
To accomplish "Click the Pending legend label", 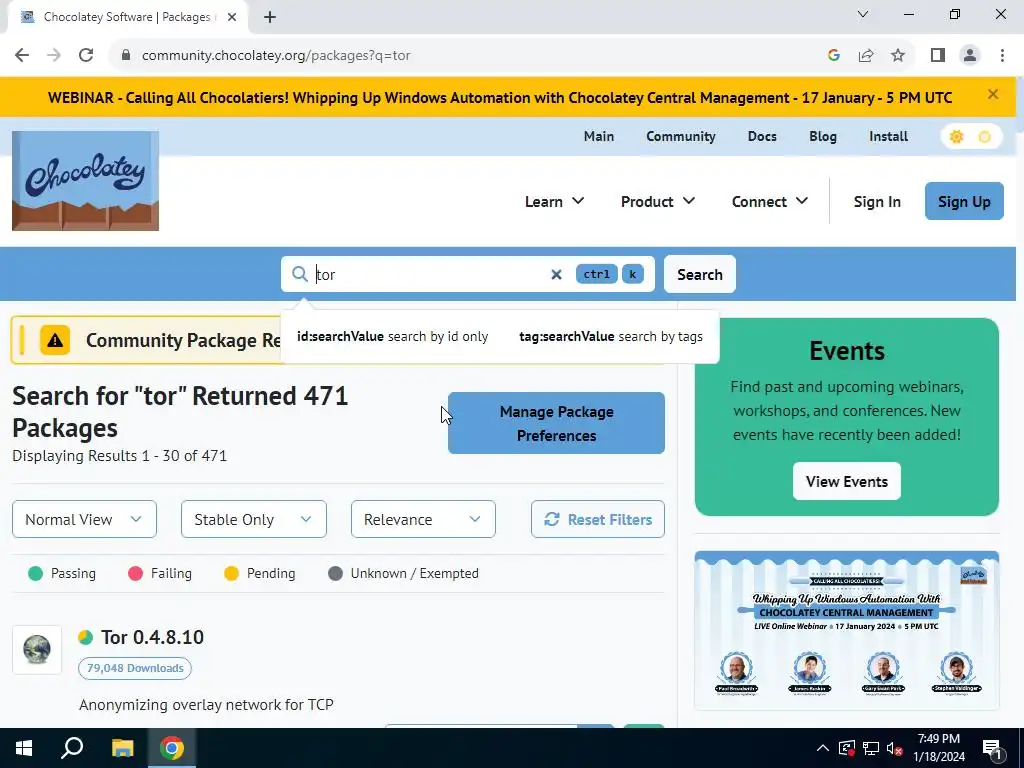I will pyautogui.click(x=271, y=573).
